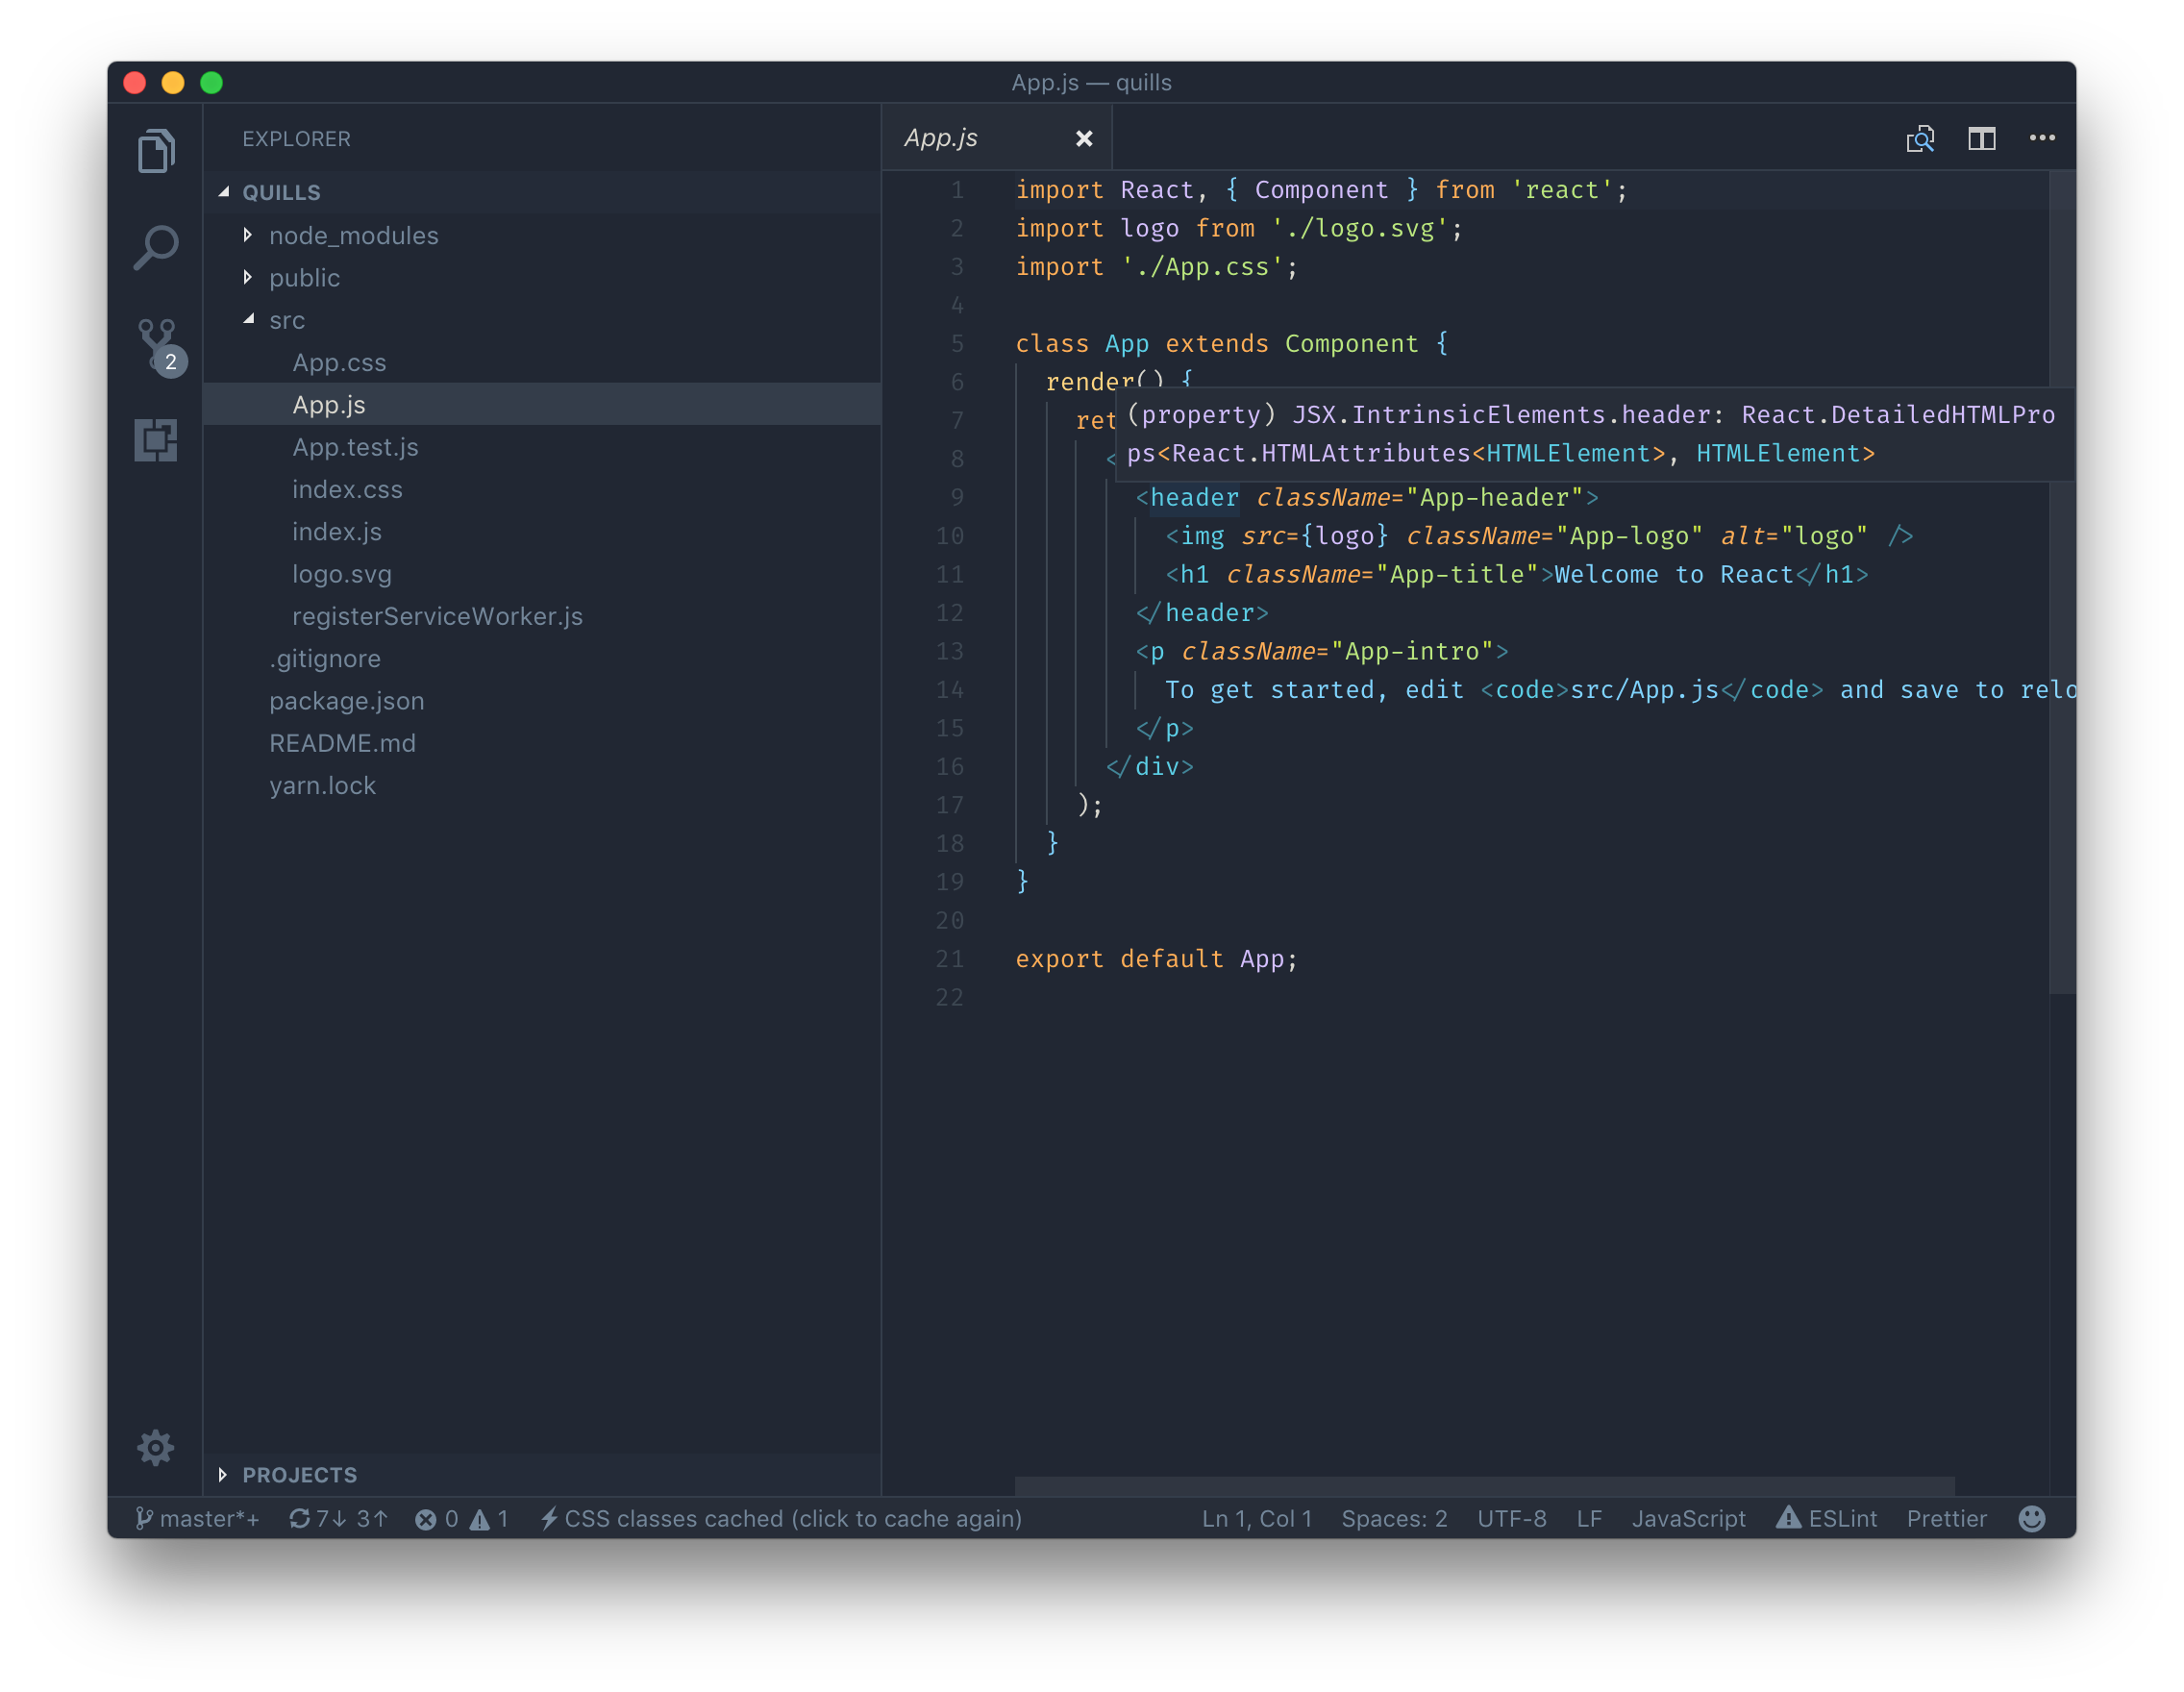Click the feedback smiley icon
Image resolution: width=2184 pixels, height=1692 pixels.
pos(2032,1518)
